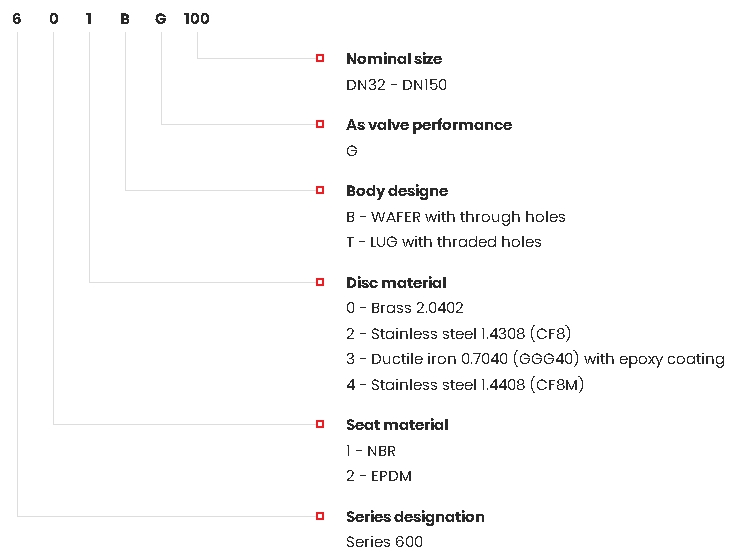Click the "Body designe" heading
Image resolution: width=742 pixels, height=557 pixels.
pyautogui.click(x=397, y=191)
